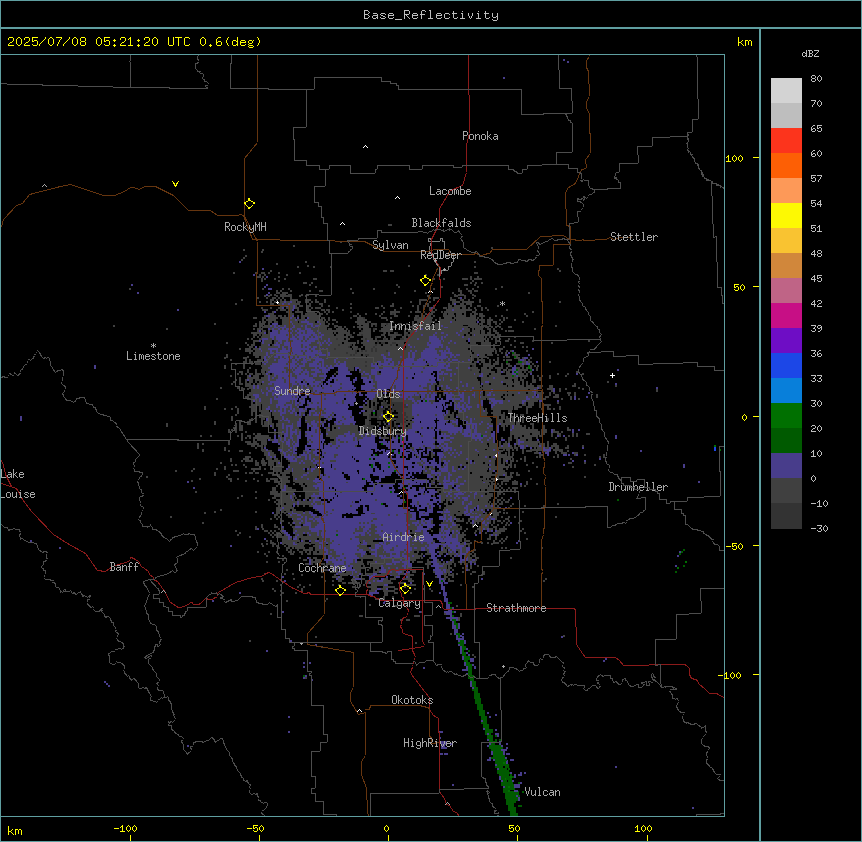Screen dimensions: 862x842
Task: Click the Lacombe city label
Action: [x=450, y=191]
